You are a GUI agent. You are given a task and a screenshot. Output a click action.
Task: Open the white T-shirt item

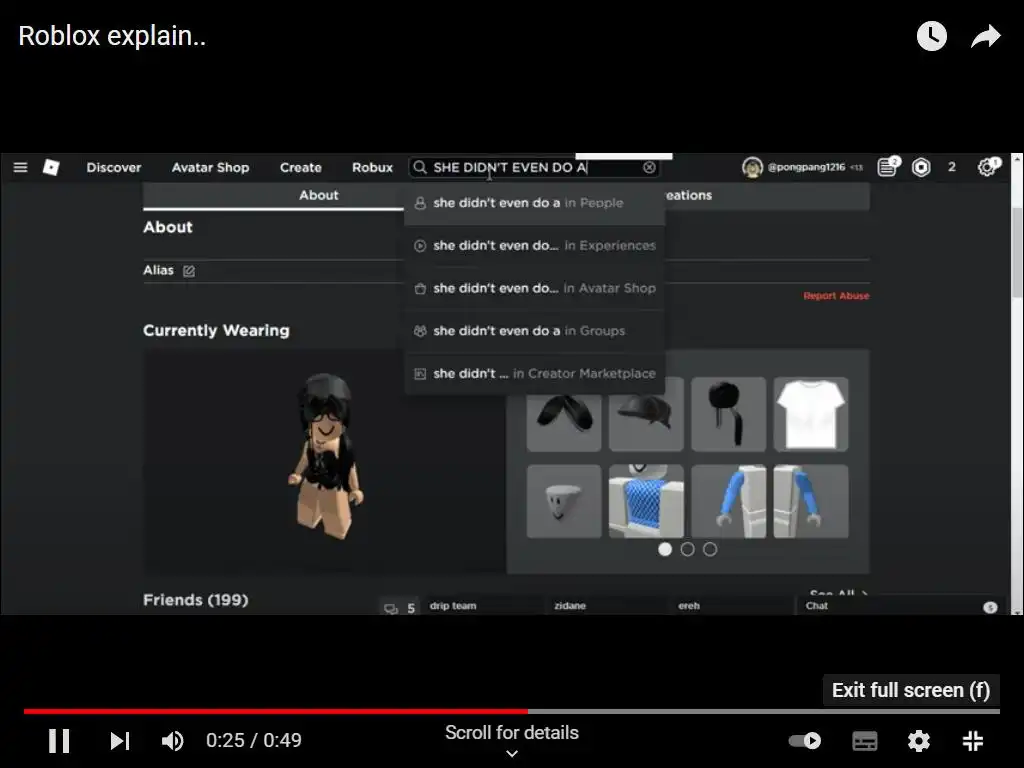click(810, 414)
